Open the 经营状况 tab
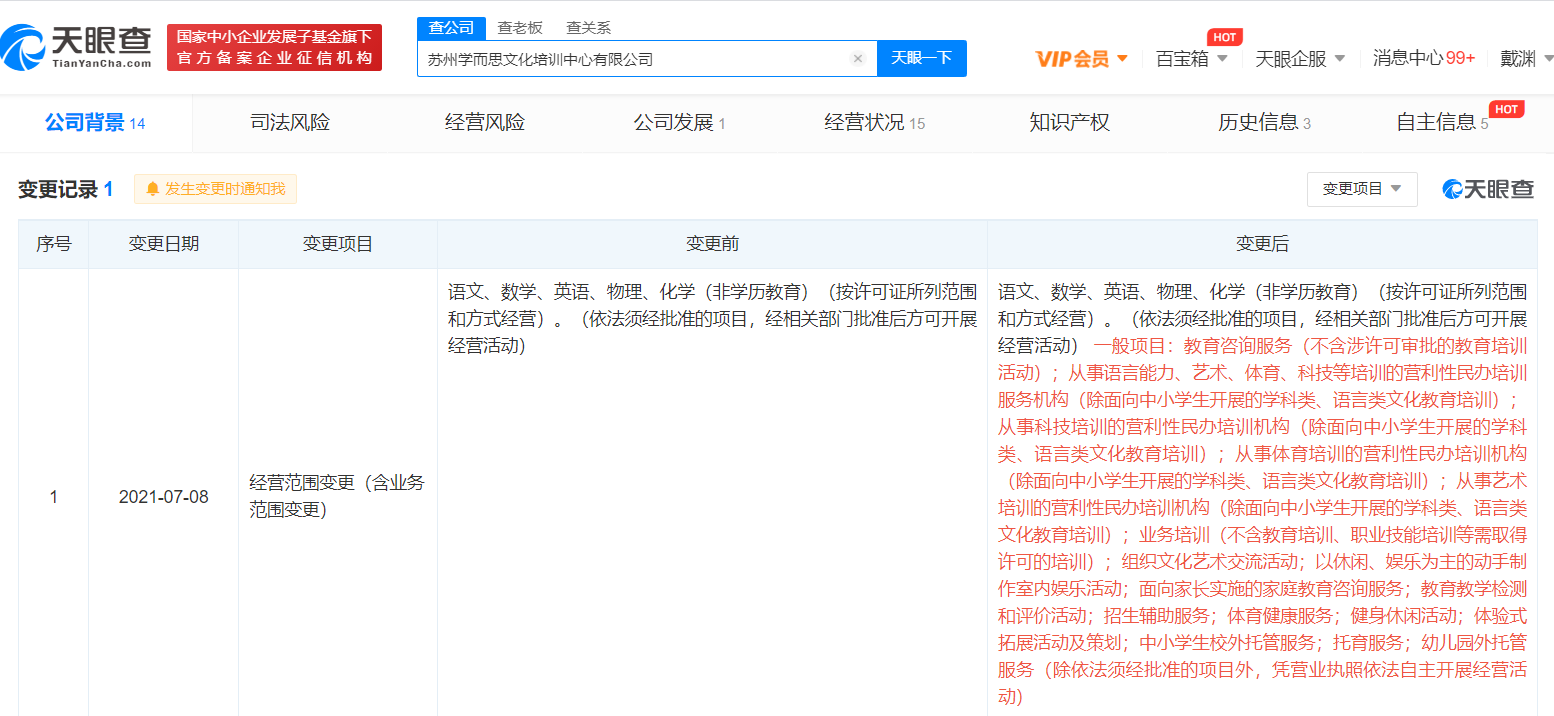This screenshot has width=1554, height=716. point(874,123)
